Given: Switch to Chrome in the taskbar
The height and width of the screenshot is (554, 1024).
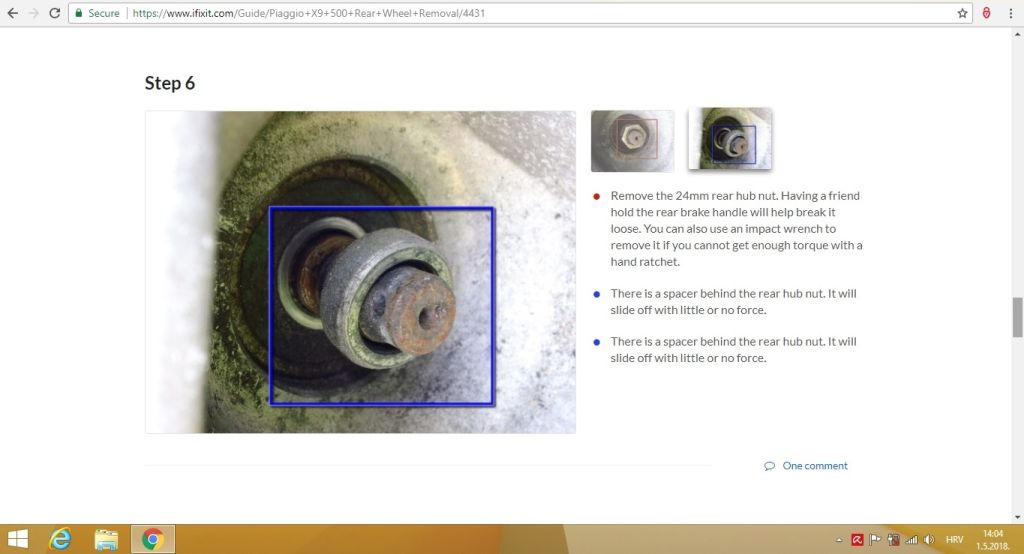Looking at the screenshot, I should (x=153, y=540).
